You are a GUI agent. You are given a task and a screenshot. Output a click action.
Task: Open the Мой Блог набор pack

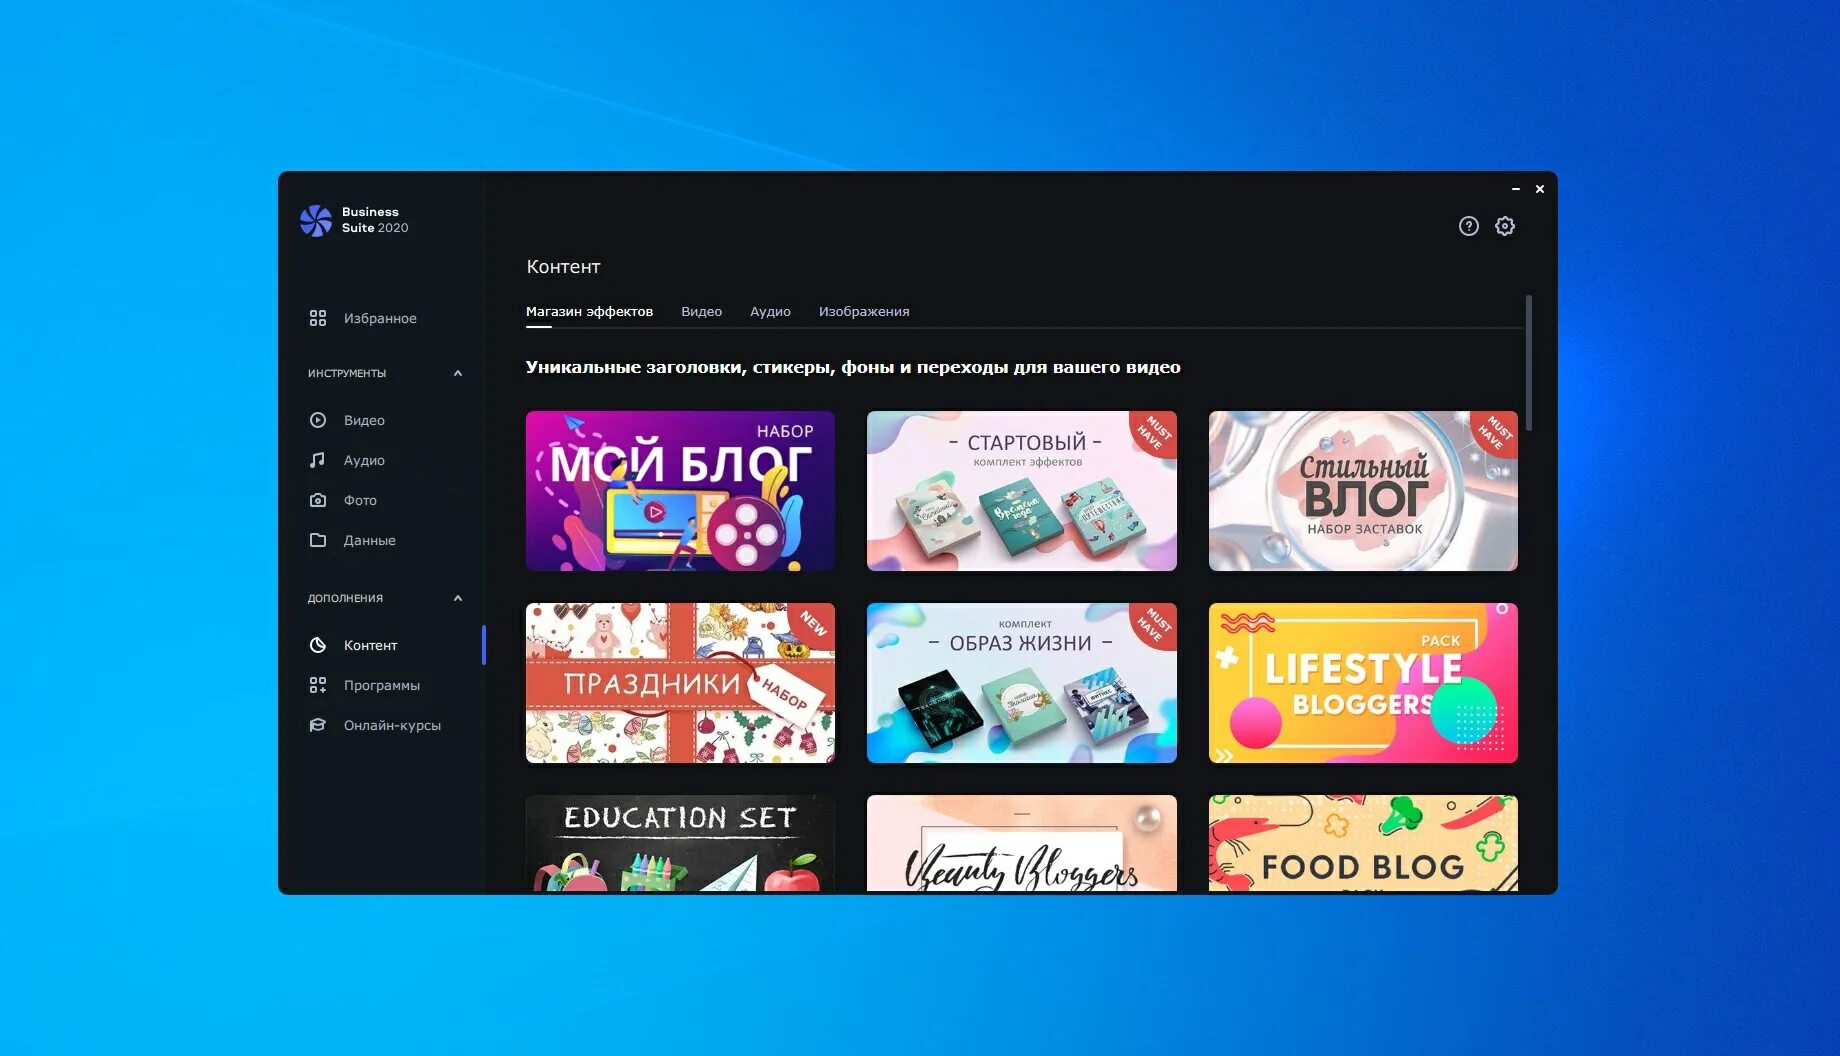point(680,491)
